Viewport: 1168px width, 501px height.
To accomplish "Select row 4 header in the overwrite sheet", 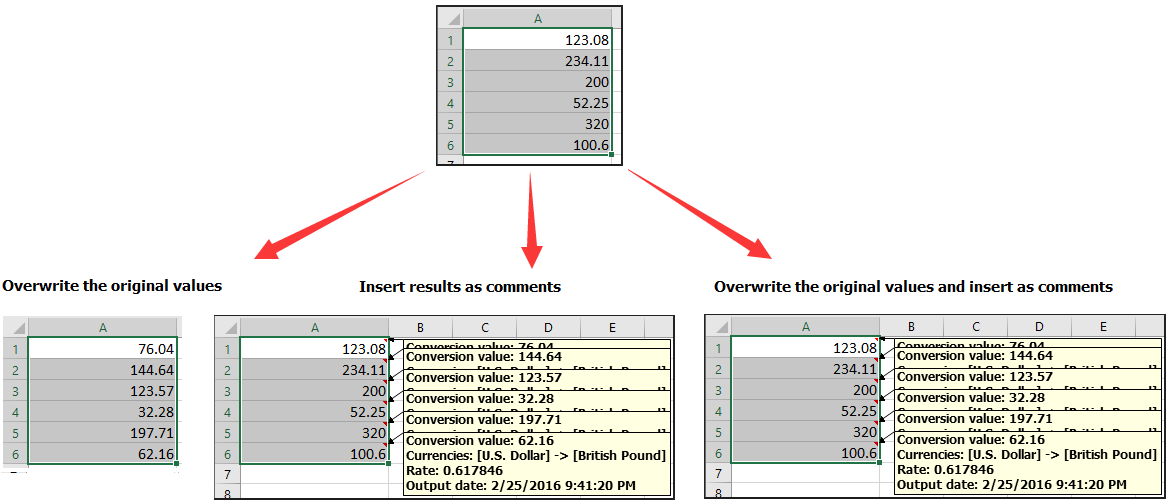I will coord(16,411).
